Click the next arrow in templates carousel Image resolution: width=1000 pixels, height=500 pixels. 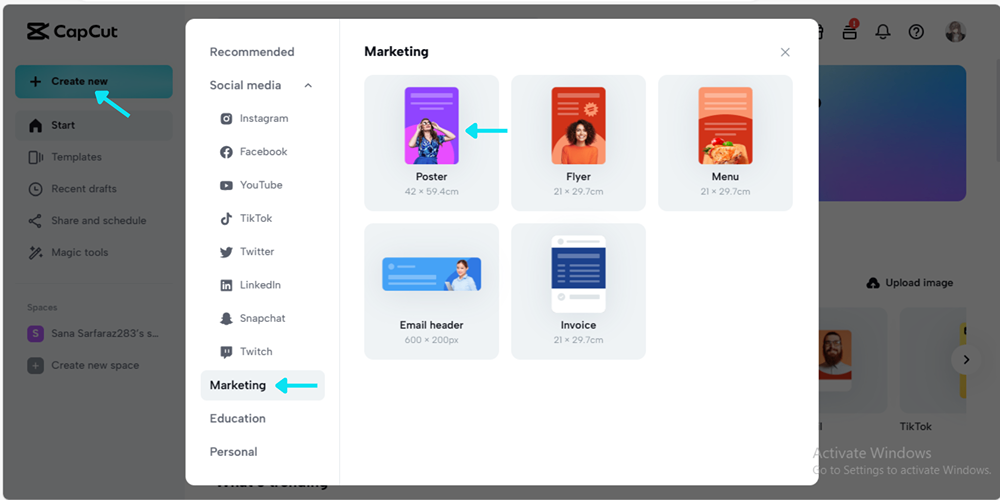[966, 360]
